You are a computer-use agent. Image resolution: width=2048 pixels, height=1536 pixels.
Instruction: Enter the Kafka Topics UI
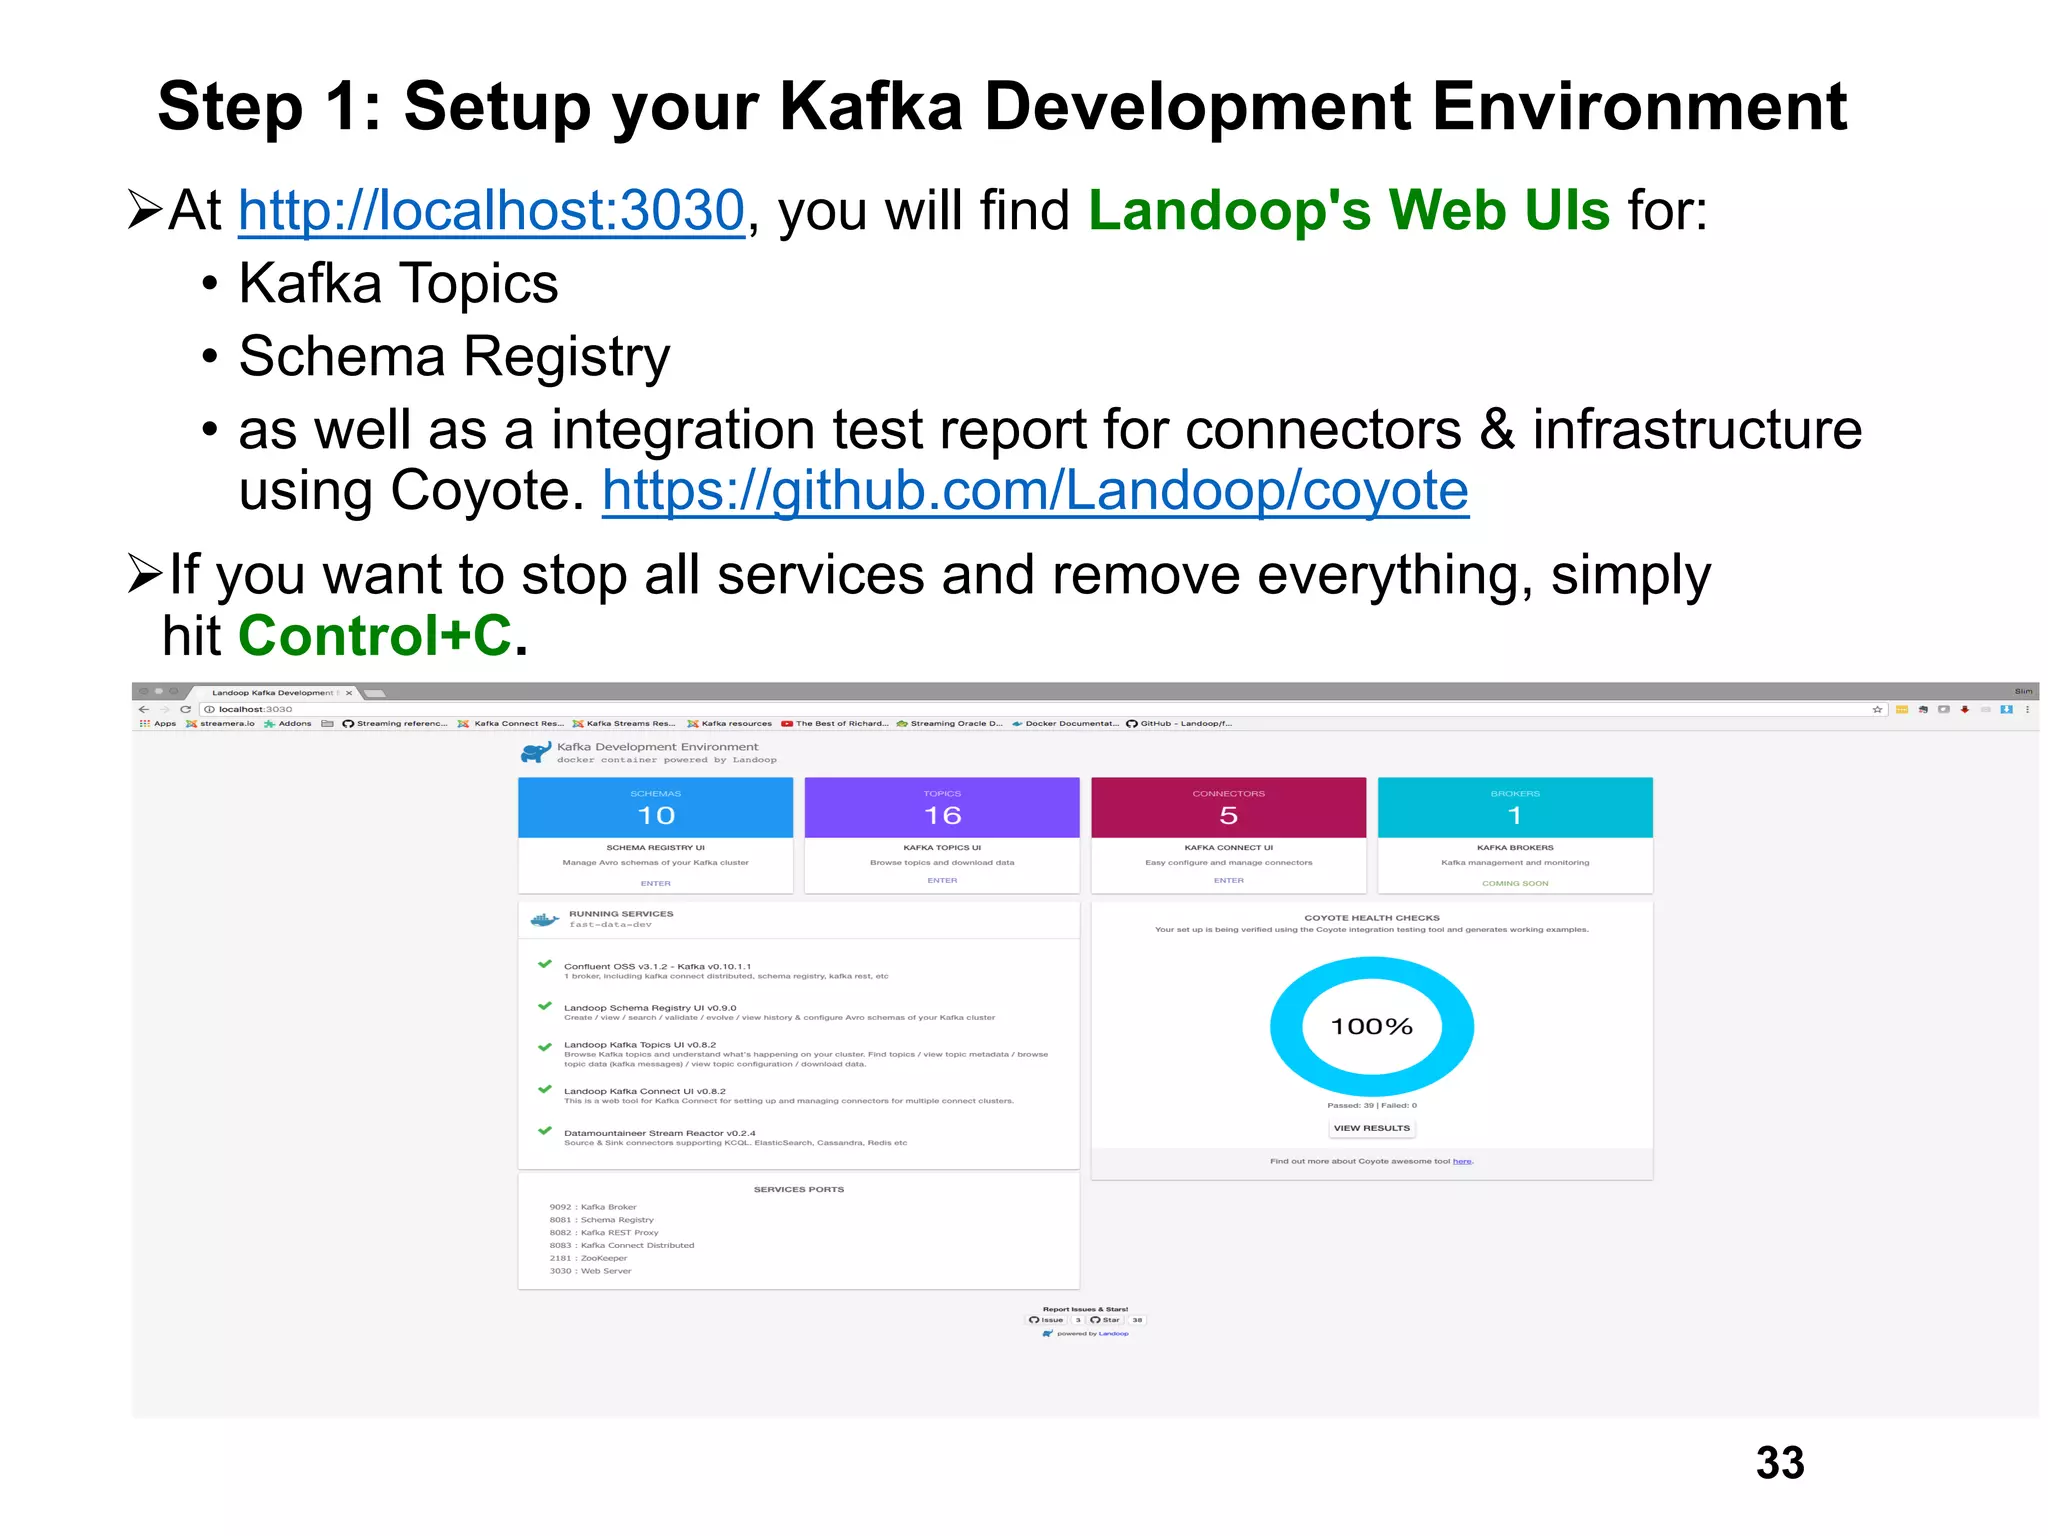942,880
